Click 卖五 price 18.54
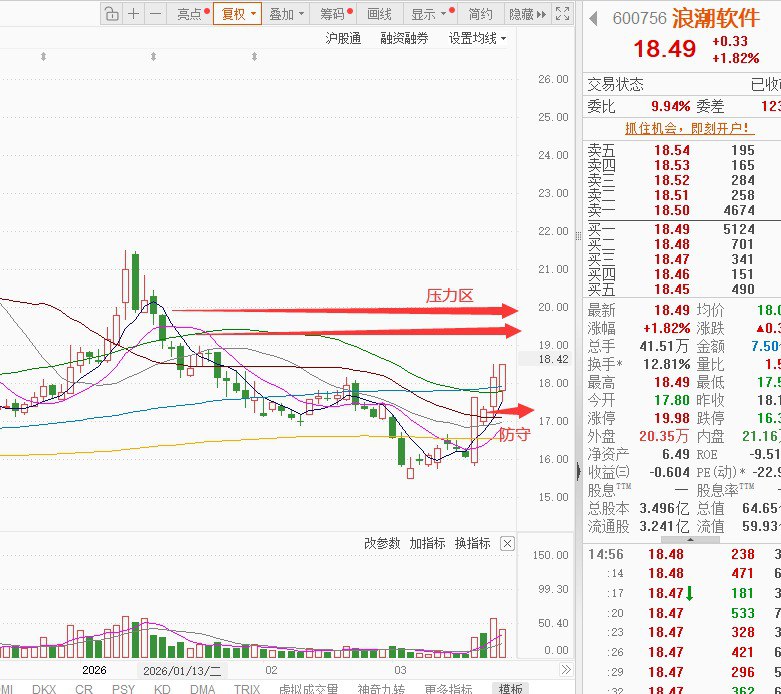Screen dimensions: 781x694 (x=672, y=150)
